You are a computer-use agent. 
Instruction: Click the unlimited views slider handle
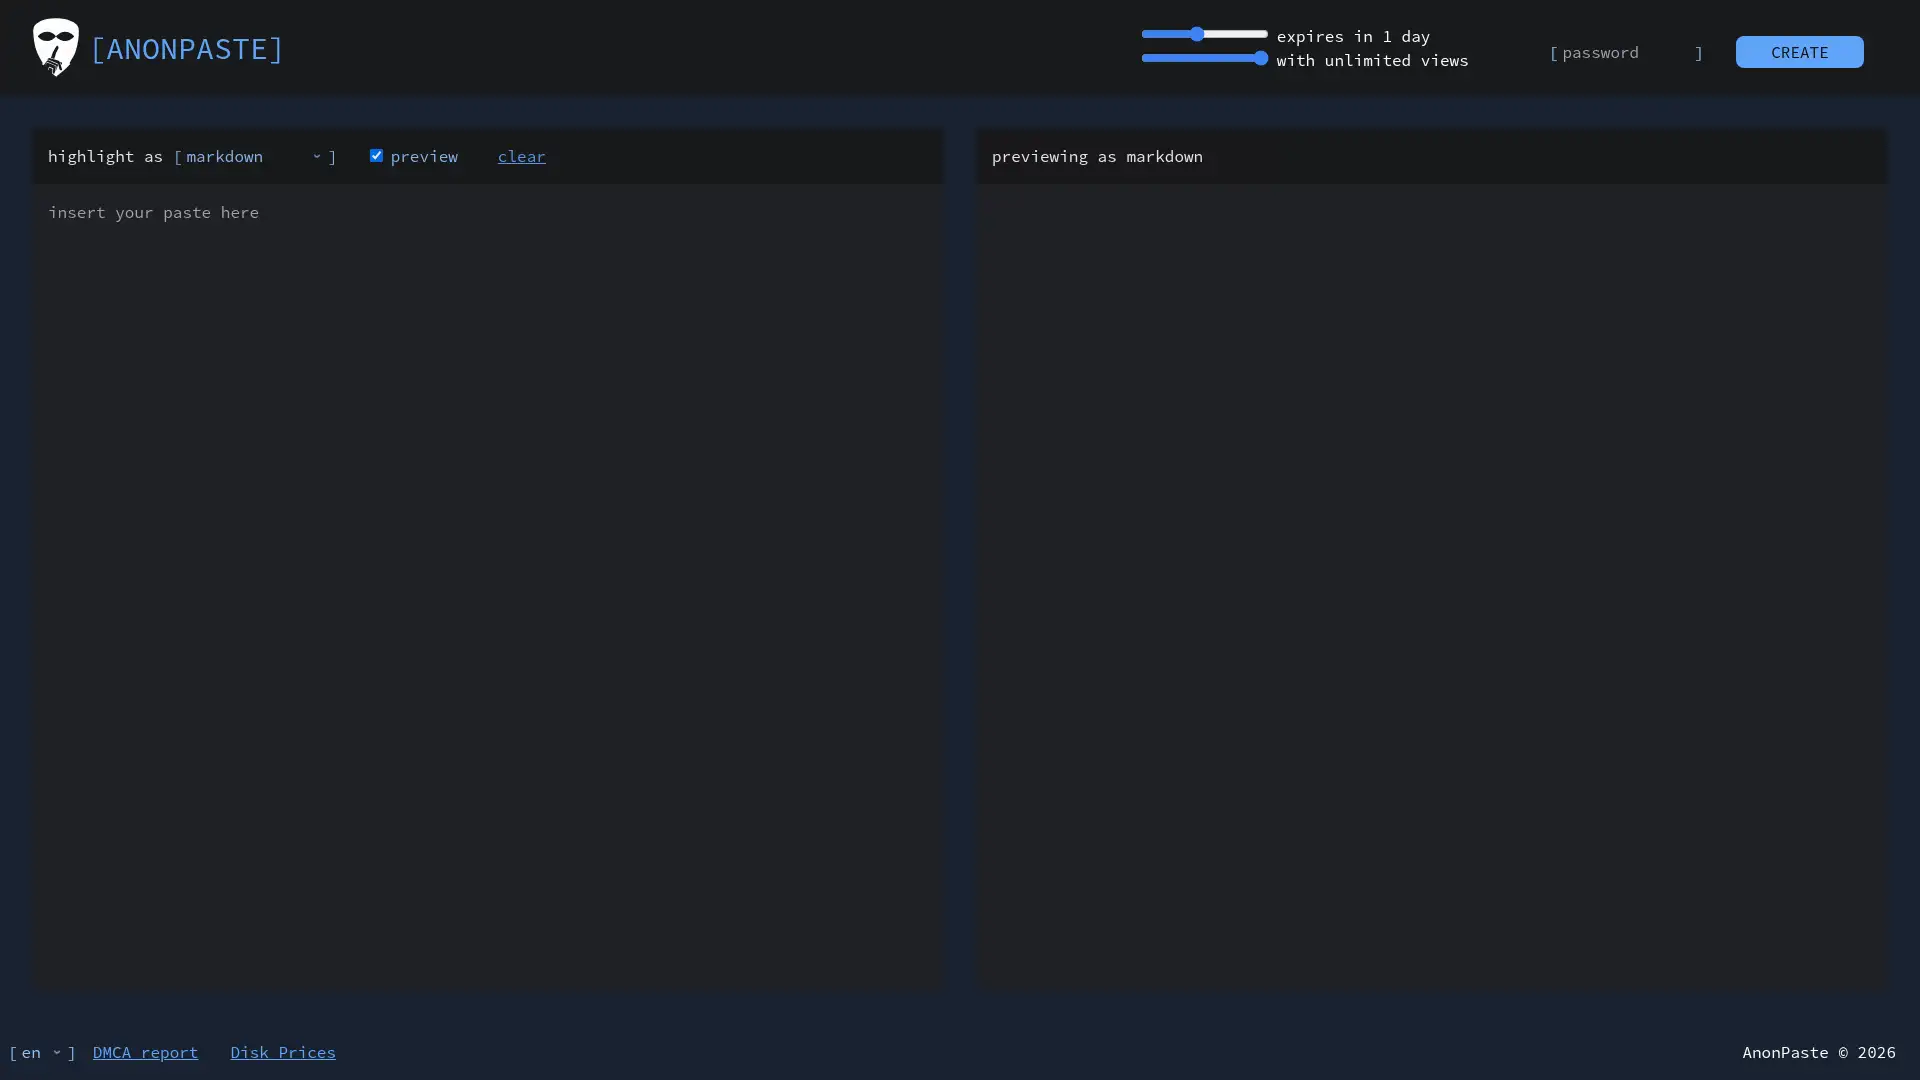1262,58
